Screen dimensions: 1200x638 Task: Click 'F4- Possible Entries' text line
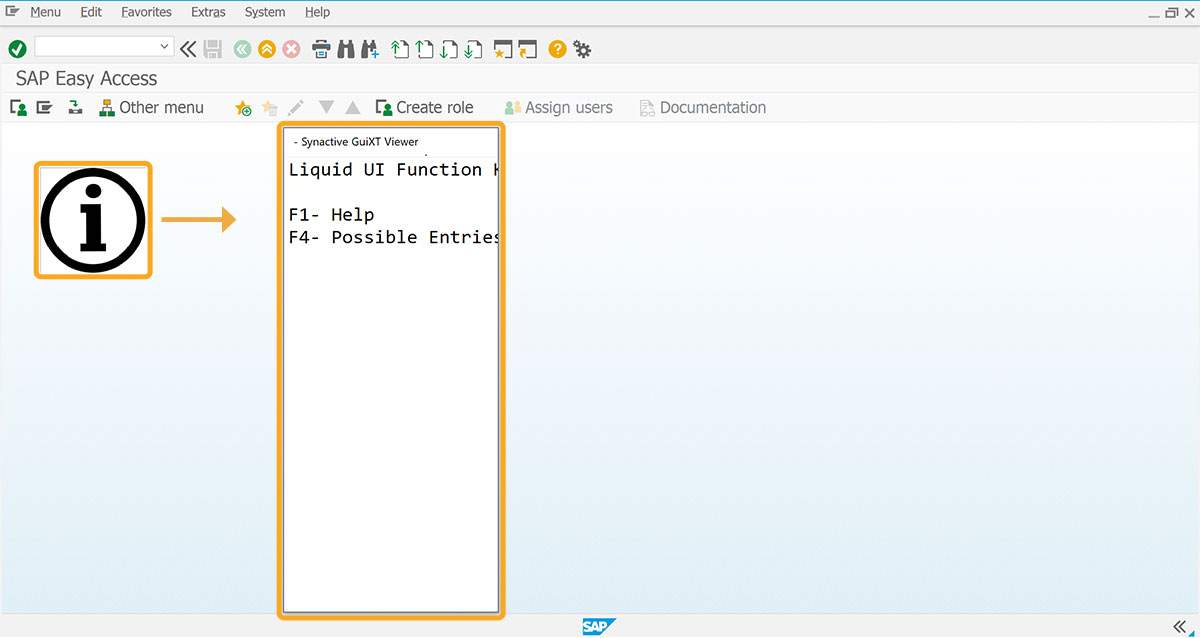click(393, 237)
